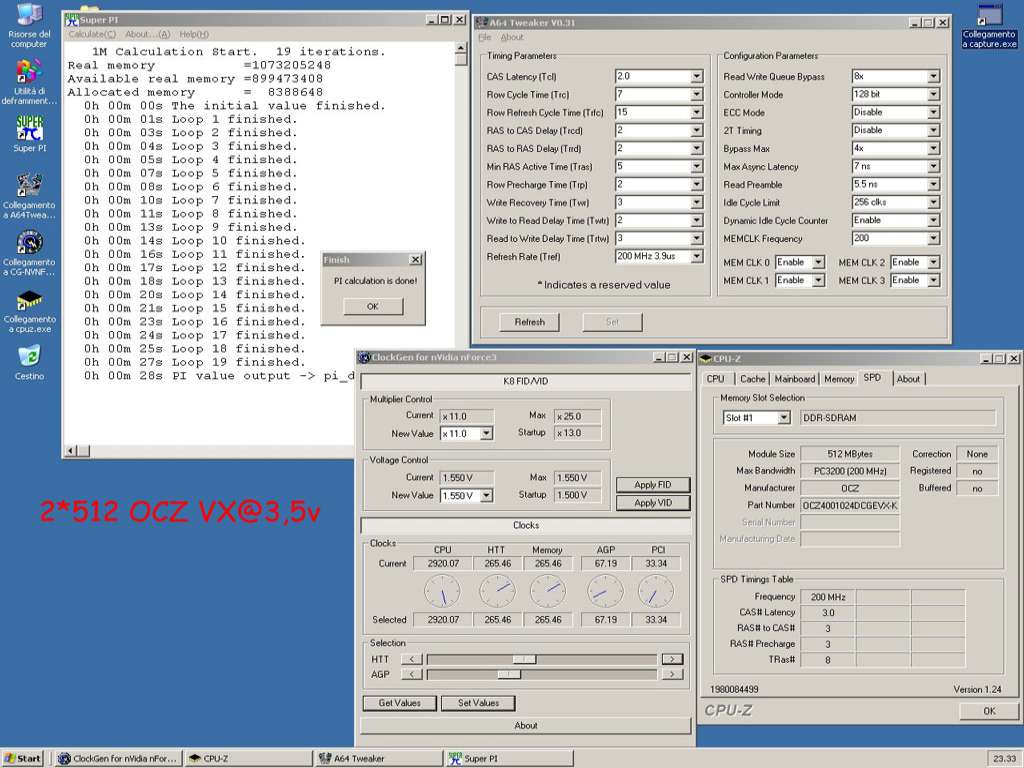Expand MEM CLK 0 dropdown
Image resolution: width=1024 pixels, height=768 pixels.
(818, 263)
